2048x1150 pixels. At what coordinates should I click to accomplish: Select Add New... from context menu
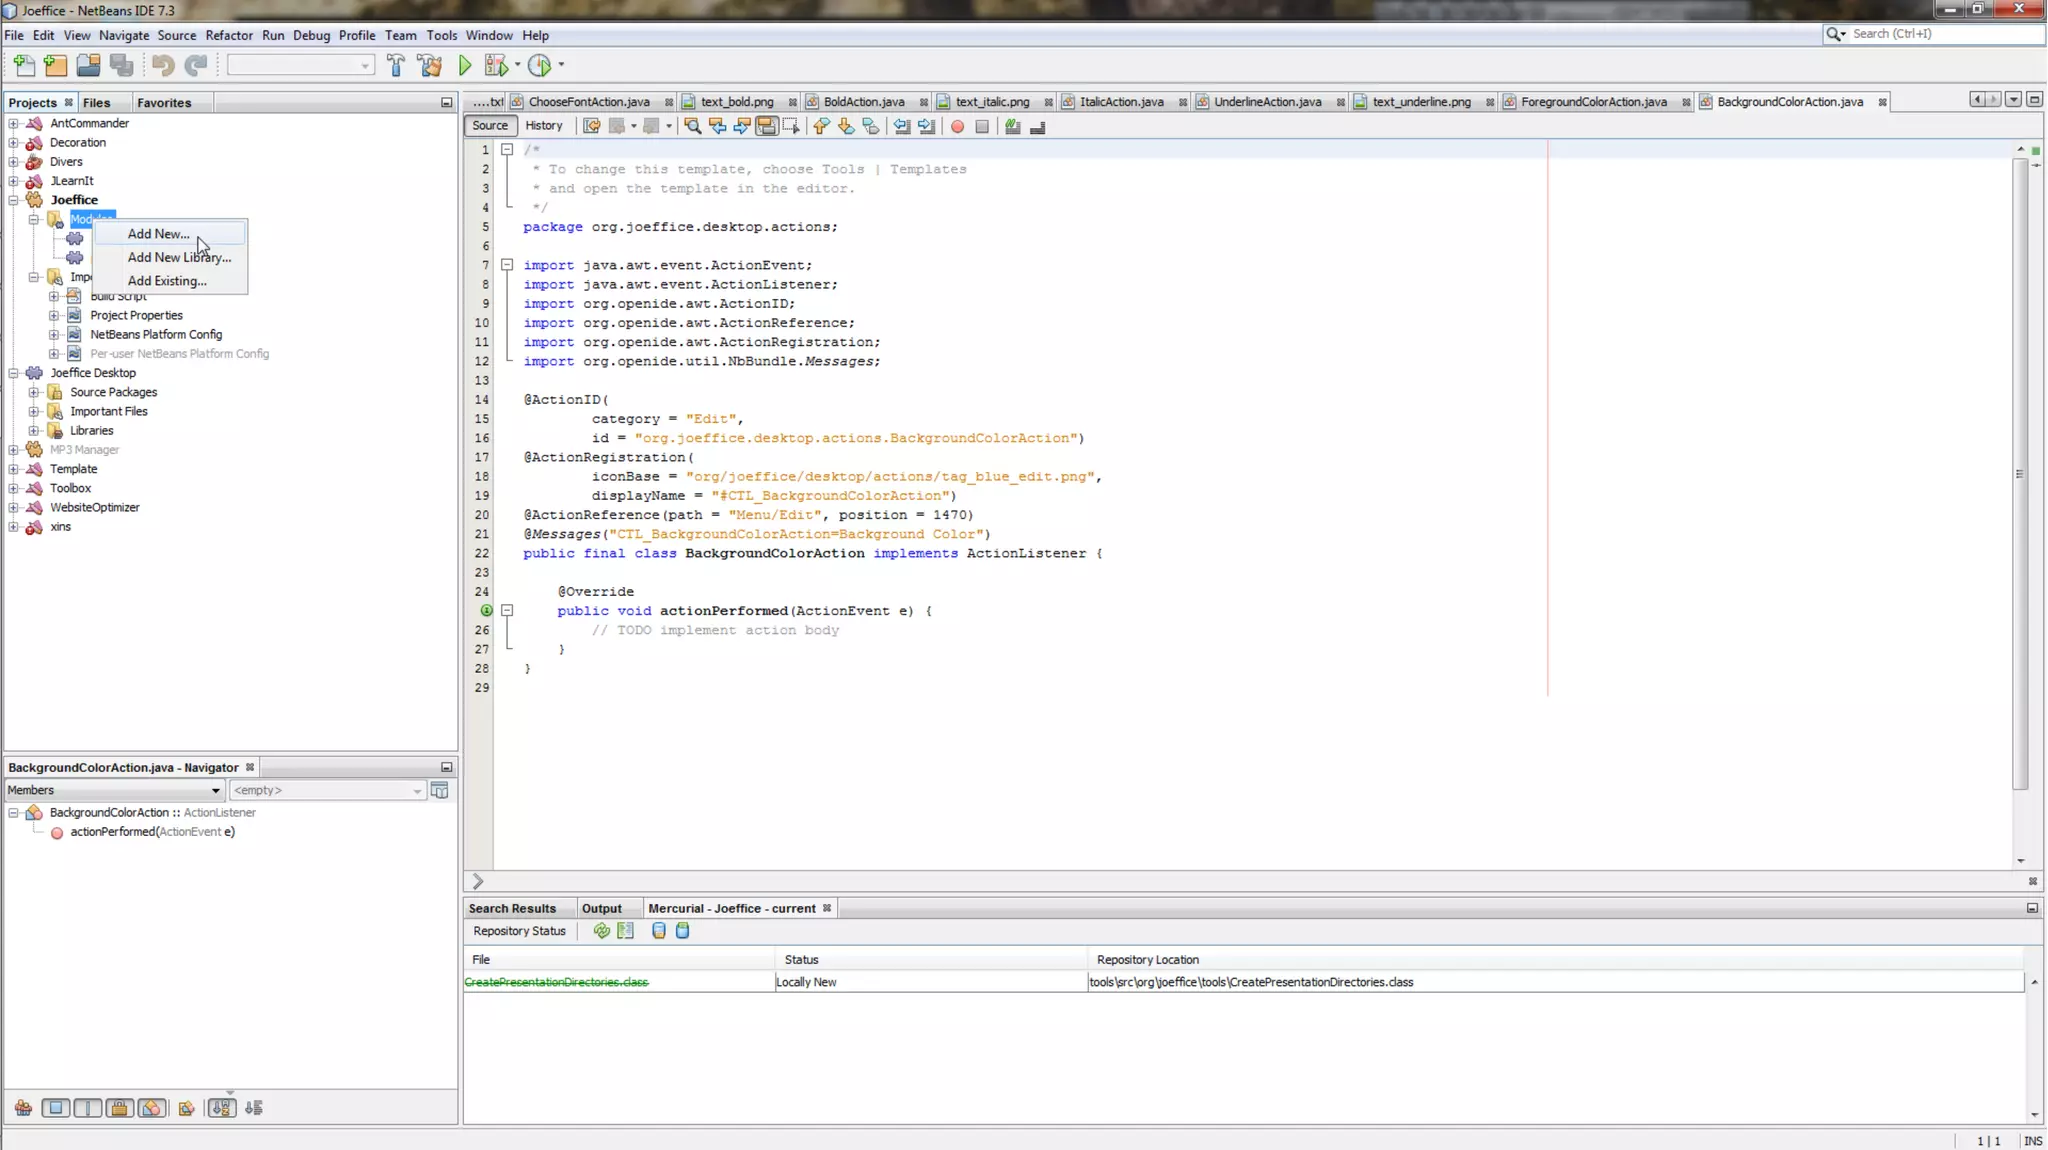pos(158,234)
